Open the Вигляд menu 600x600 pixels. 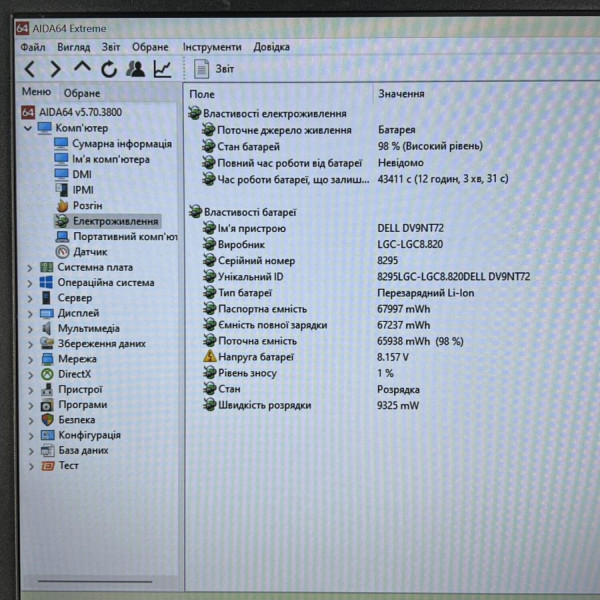coord(73,47)
